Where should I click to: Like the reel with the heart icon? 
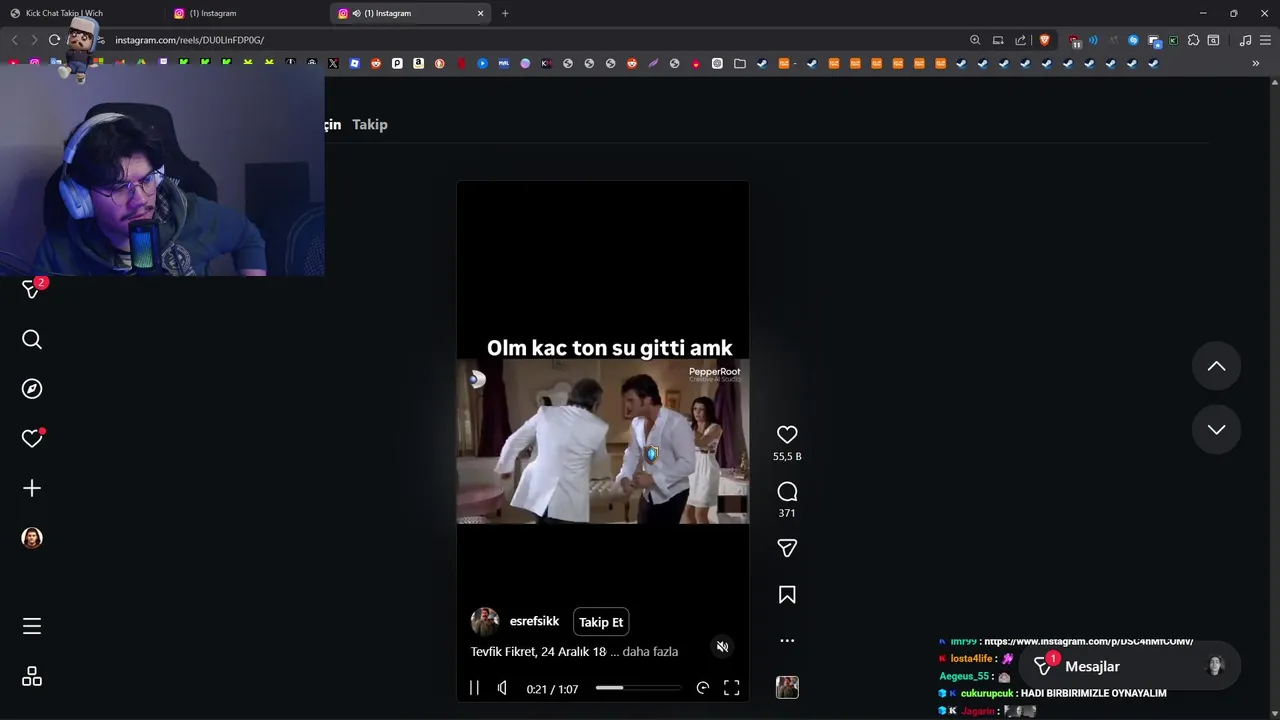pyautogui.click(x=787, y=434)
